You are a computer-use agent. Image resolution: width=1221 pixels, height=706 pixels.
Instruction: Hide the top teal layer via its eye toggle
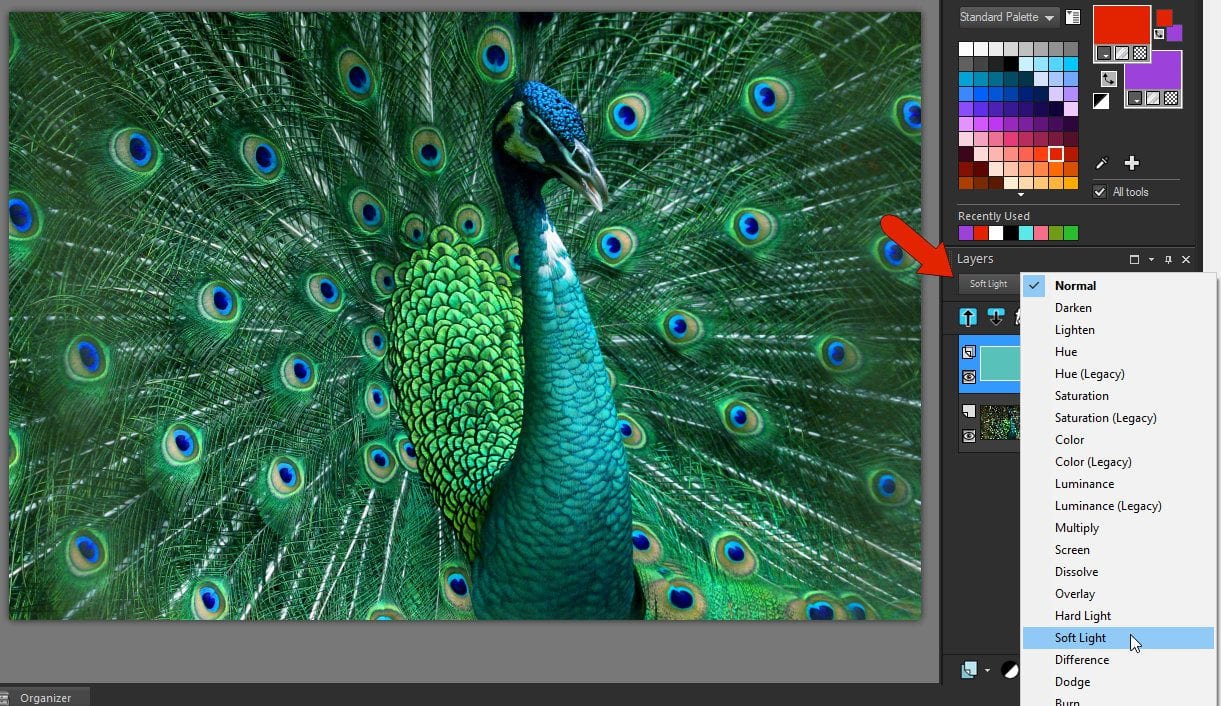click(x=968, y=376)
